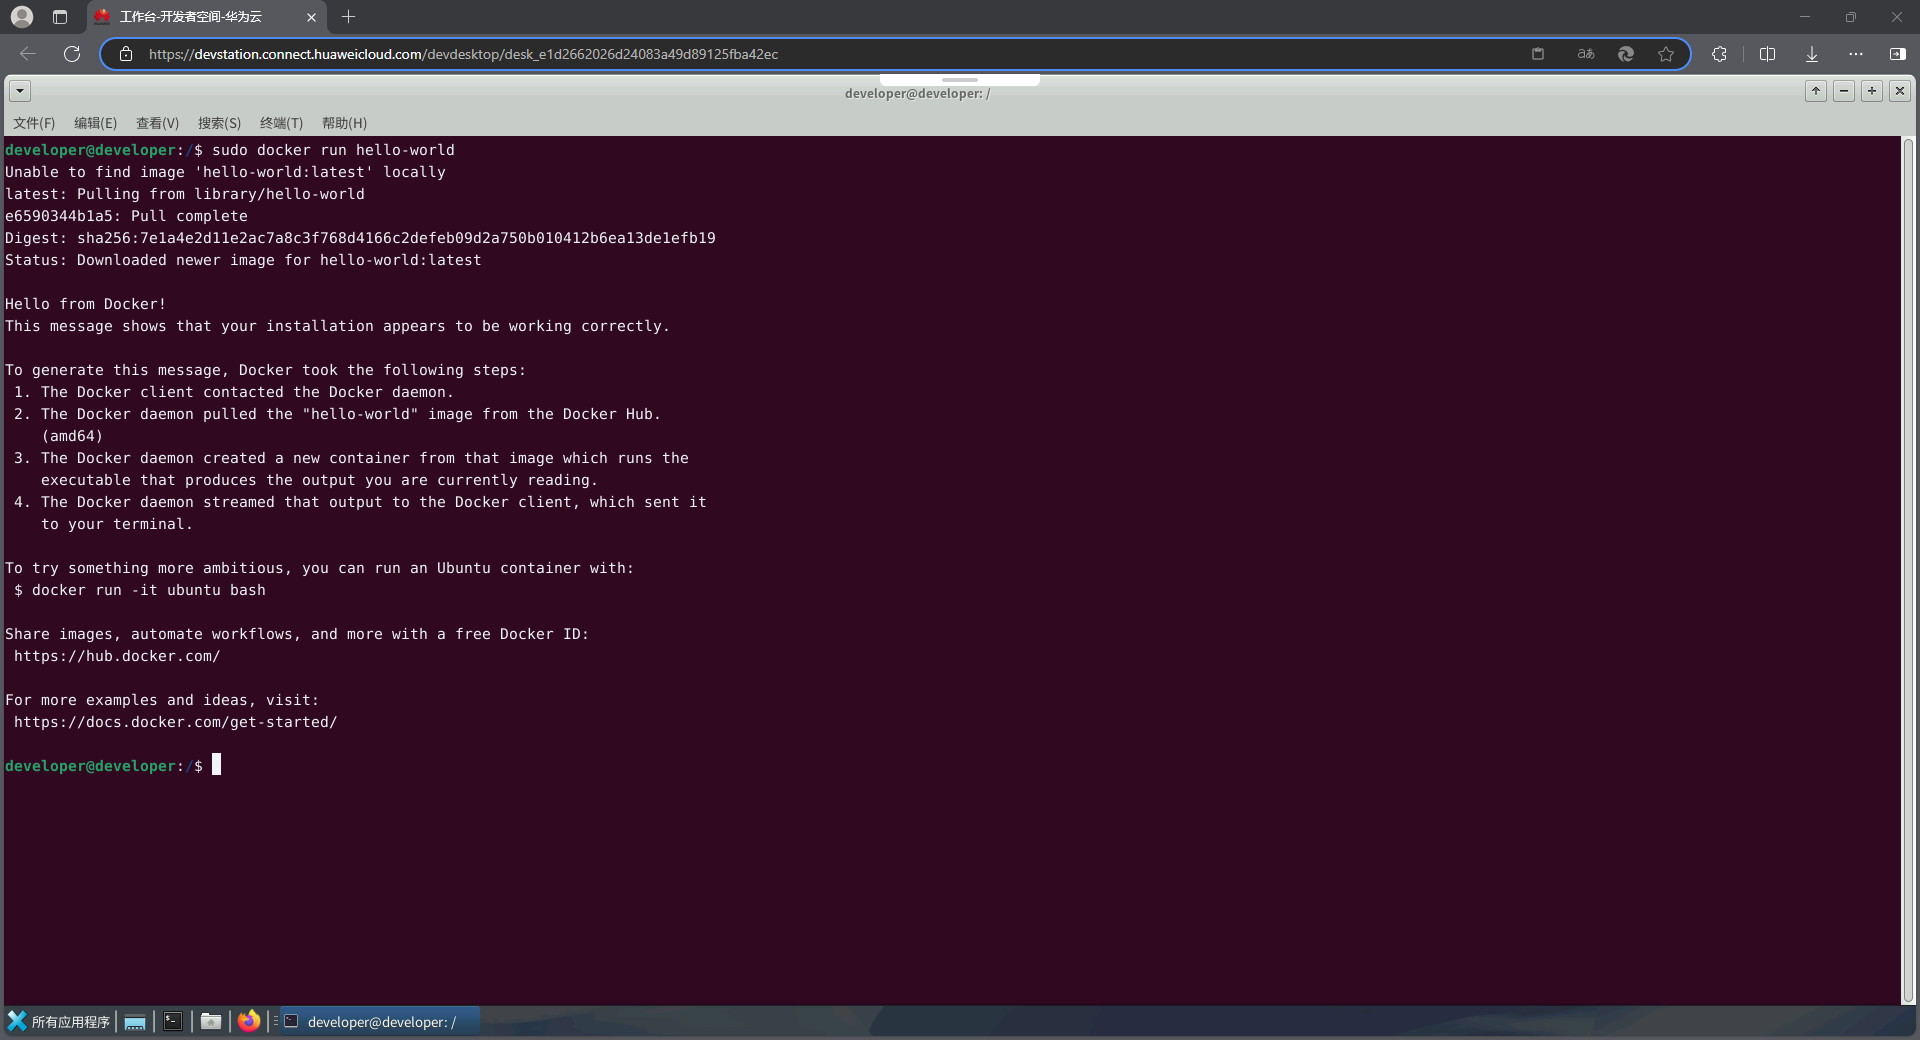Launch terminal emulator from taskbar
Screen dimensions: 1920x1040
[173, 1021]
